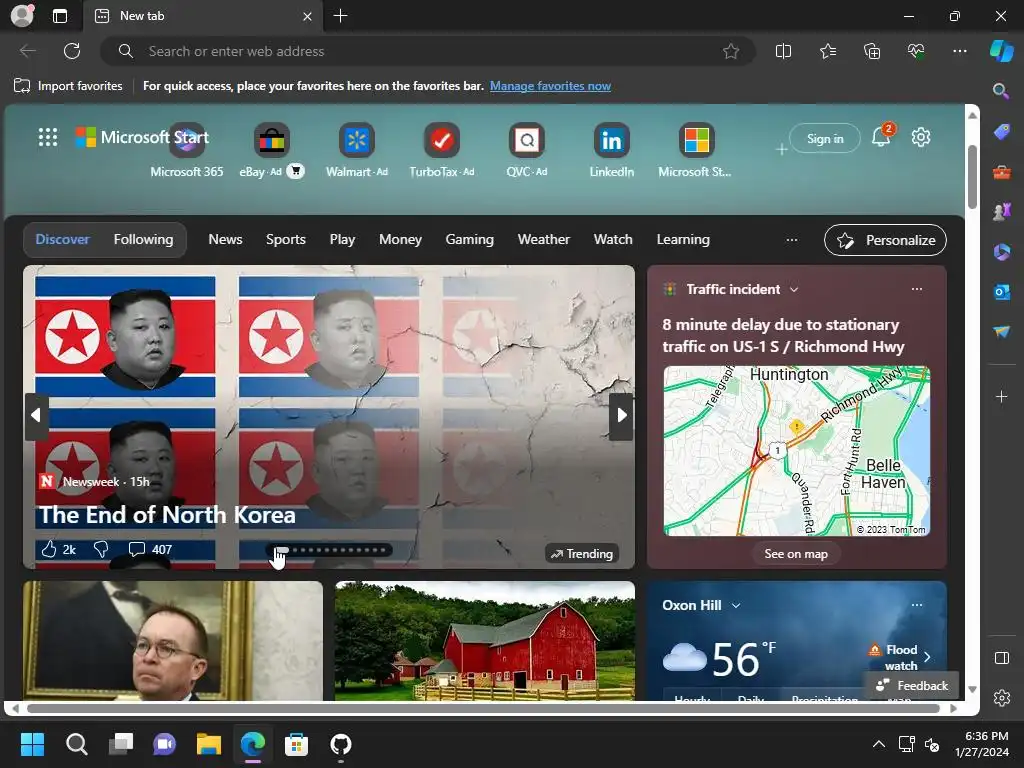Open sidebar Tools briefcase icon

pyautogui.click(x=1001, y=172)
